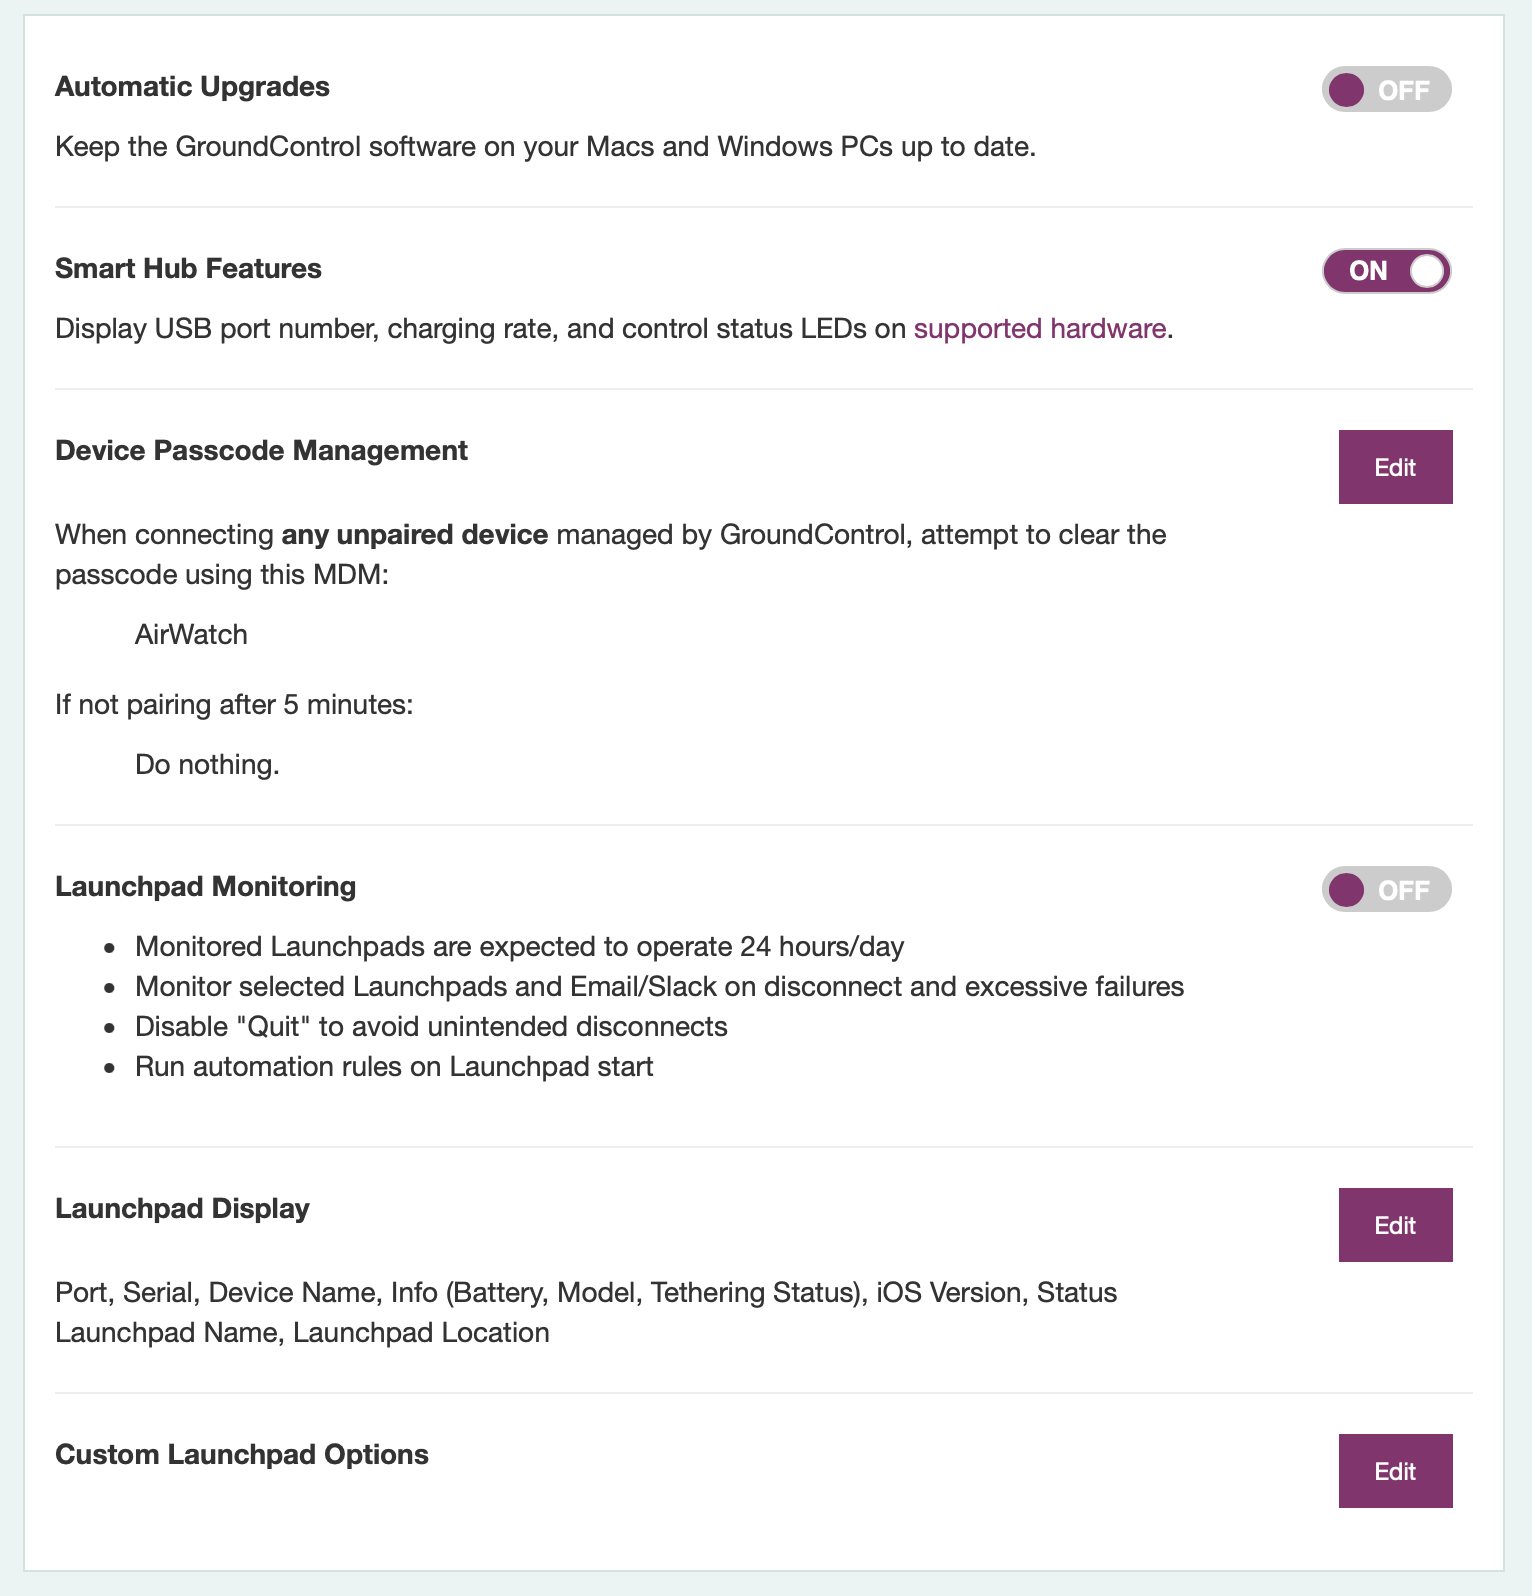Click the "Monitored Launchpads are expected" bullet
1532x1596 pixels.
[519, 947]
